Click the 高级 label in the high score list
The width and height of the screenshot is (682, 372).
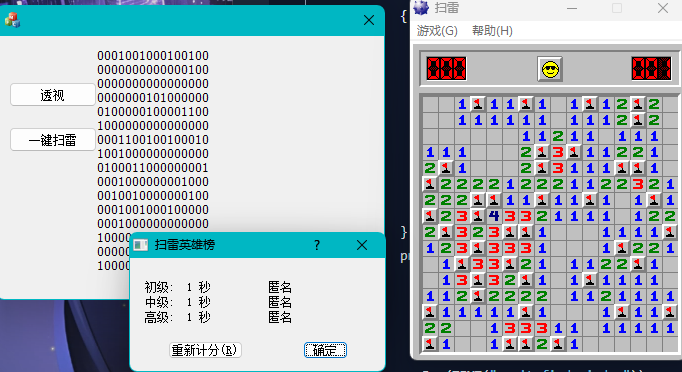[158, 317]
